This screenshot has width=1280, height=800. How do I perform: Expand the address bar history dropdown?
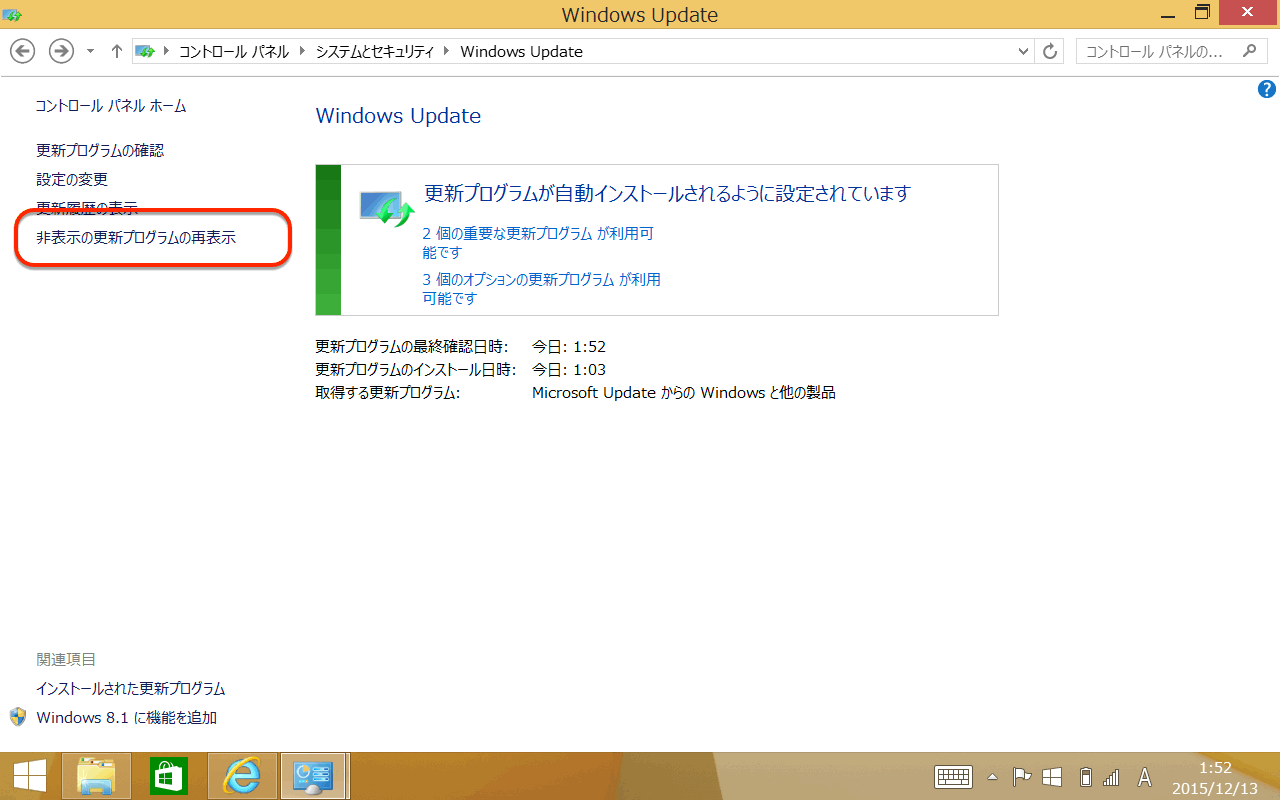click(x=1023, y=51)
